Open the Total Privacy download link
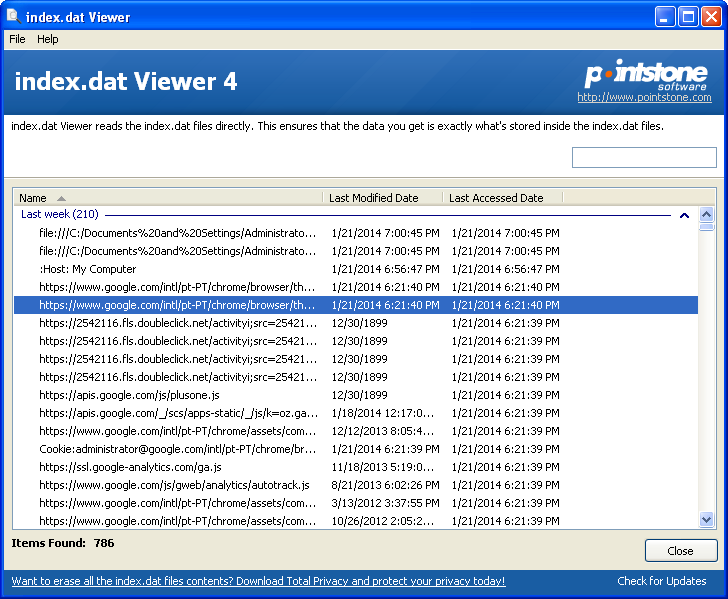The width and height of the screenshot is (728, 599). pos(258,581)
